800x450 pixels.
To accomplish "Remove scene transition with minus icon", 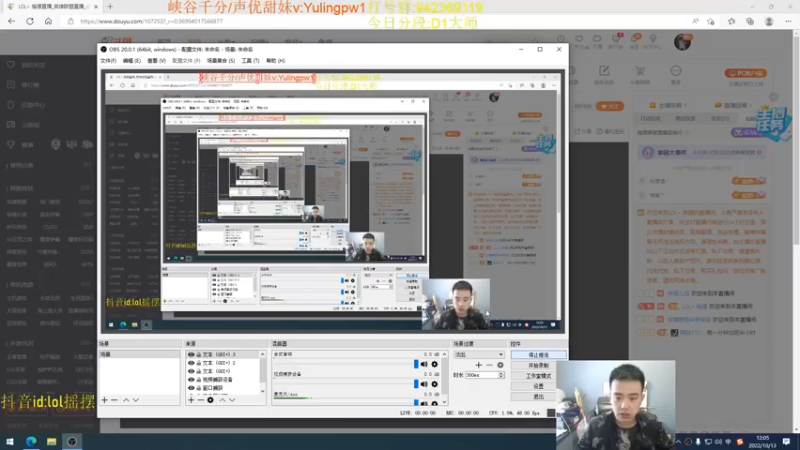I will pos(489,365).
